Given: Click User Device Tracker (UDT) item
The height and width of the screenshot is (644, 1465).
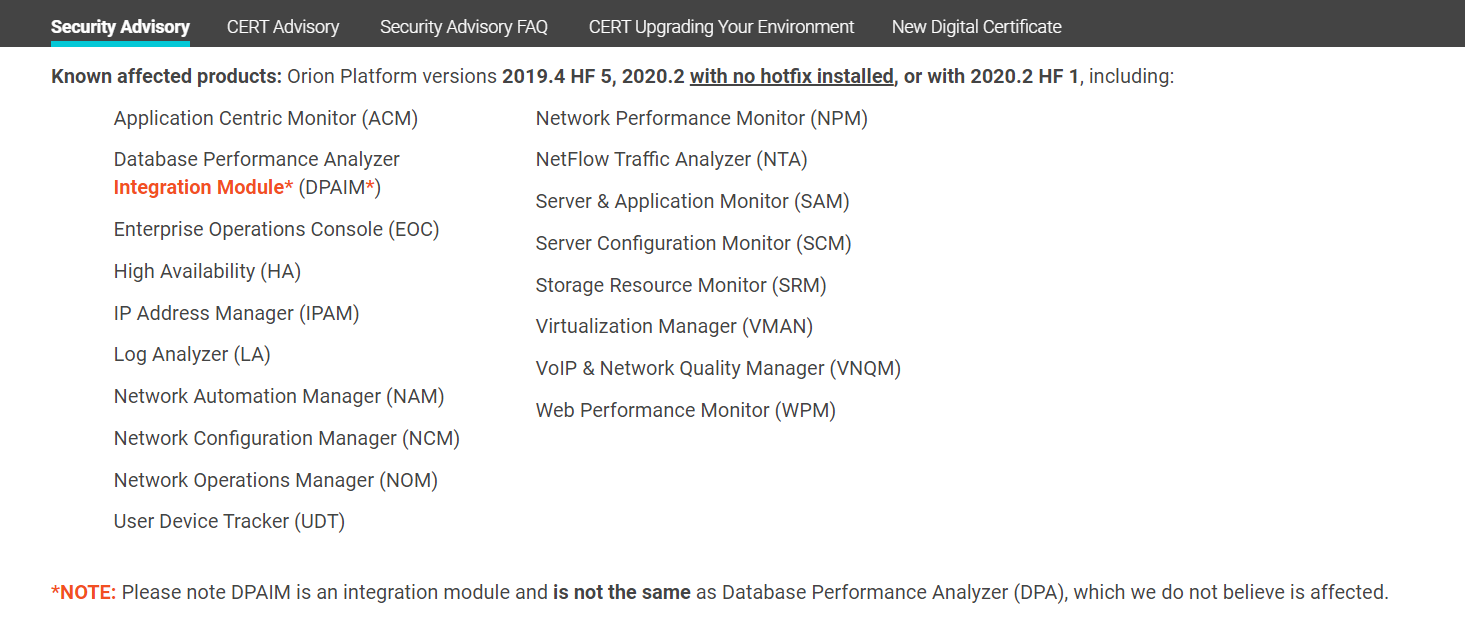Looking at the screenshot, I should click(229, 521).
